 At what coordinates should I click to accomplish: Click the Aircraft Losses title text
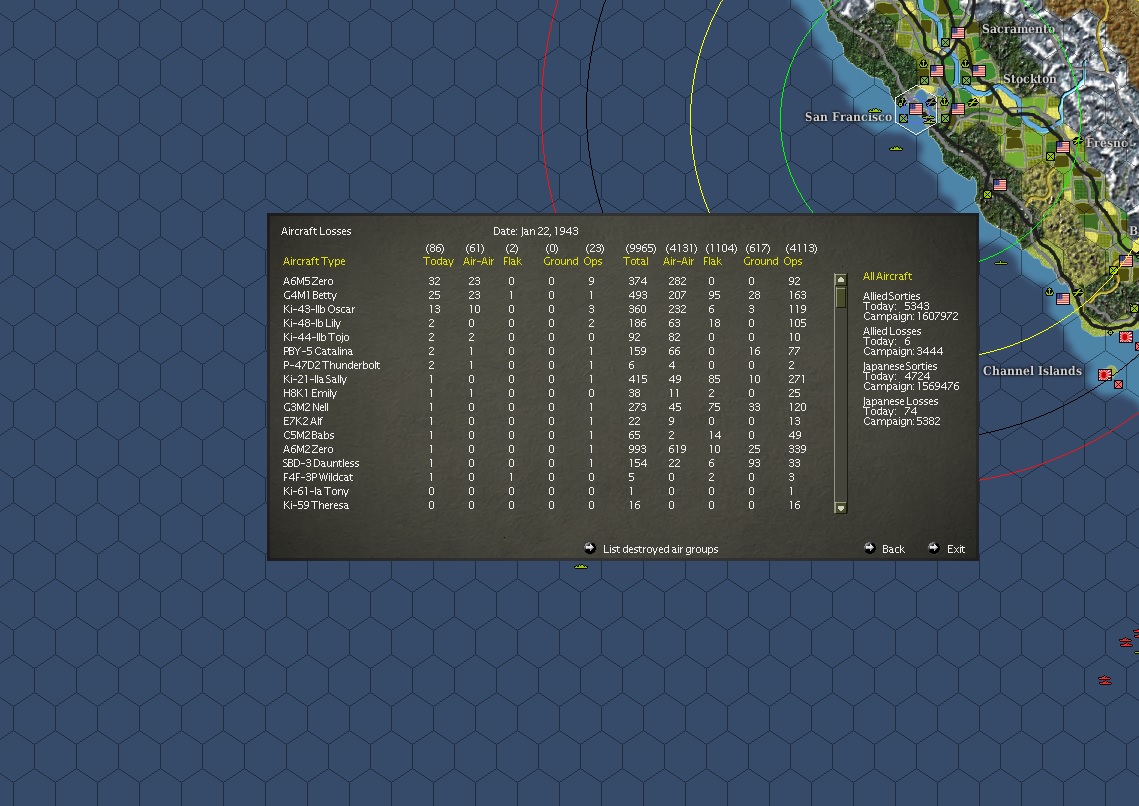(x=316, y=231)
